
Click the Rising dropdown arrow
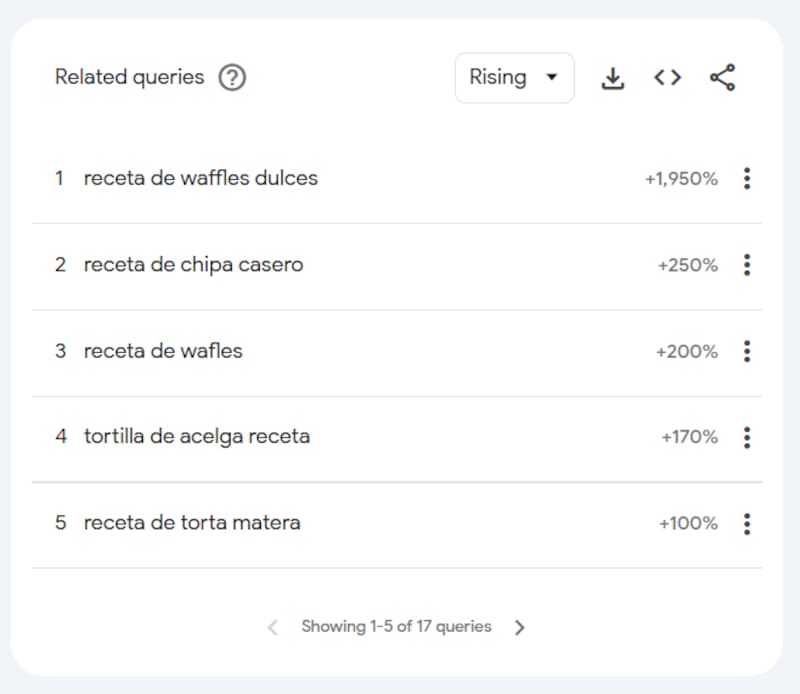(x=552, y=78)
